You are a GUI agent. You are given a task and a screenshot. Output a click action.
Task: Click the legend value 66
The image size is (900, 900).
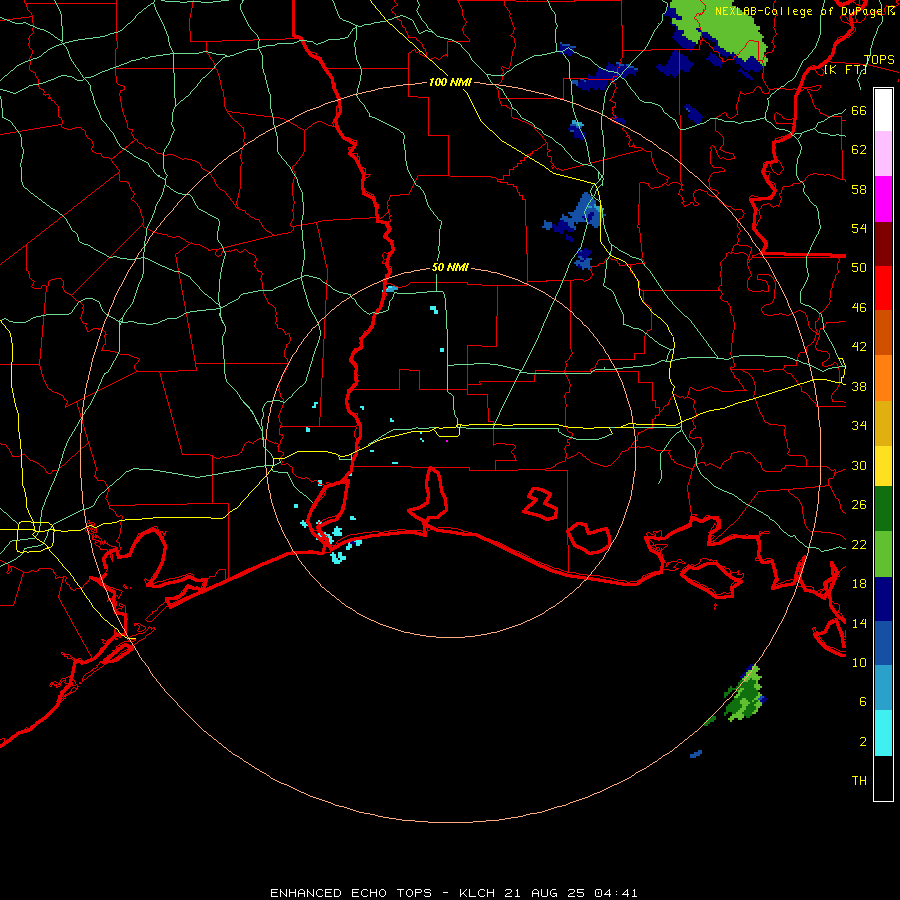pyautogui.click(x=859, y=110)
